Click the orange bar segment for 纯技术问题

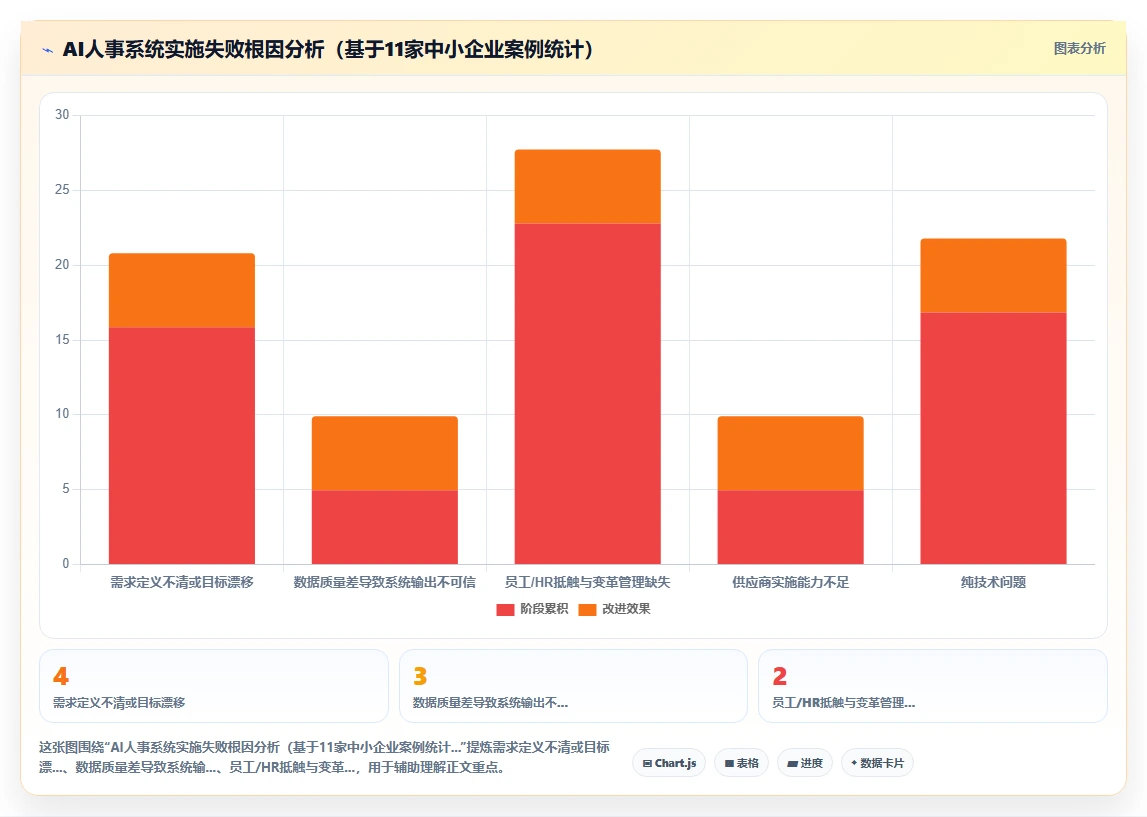993,276
